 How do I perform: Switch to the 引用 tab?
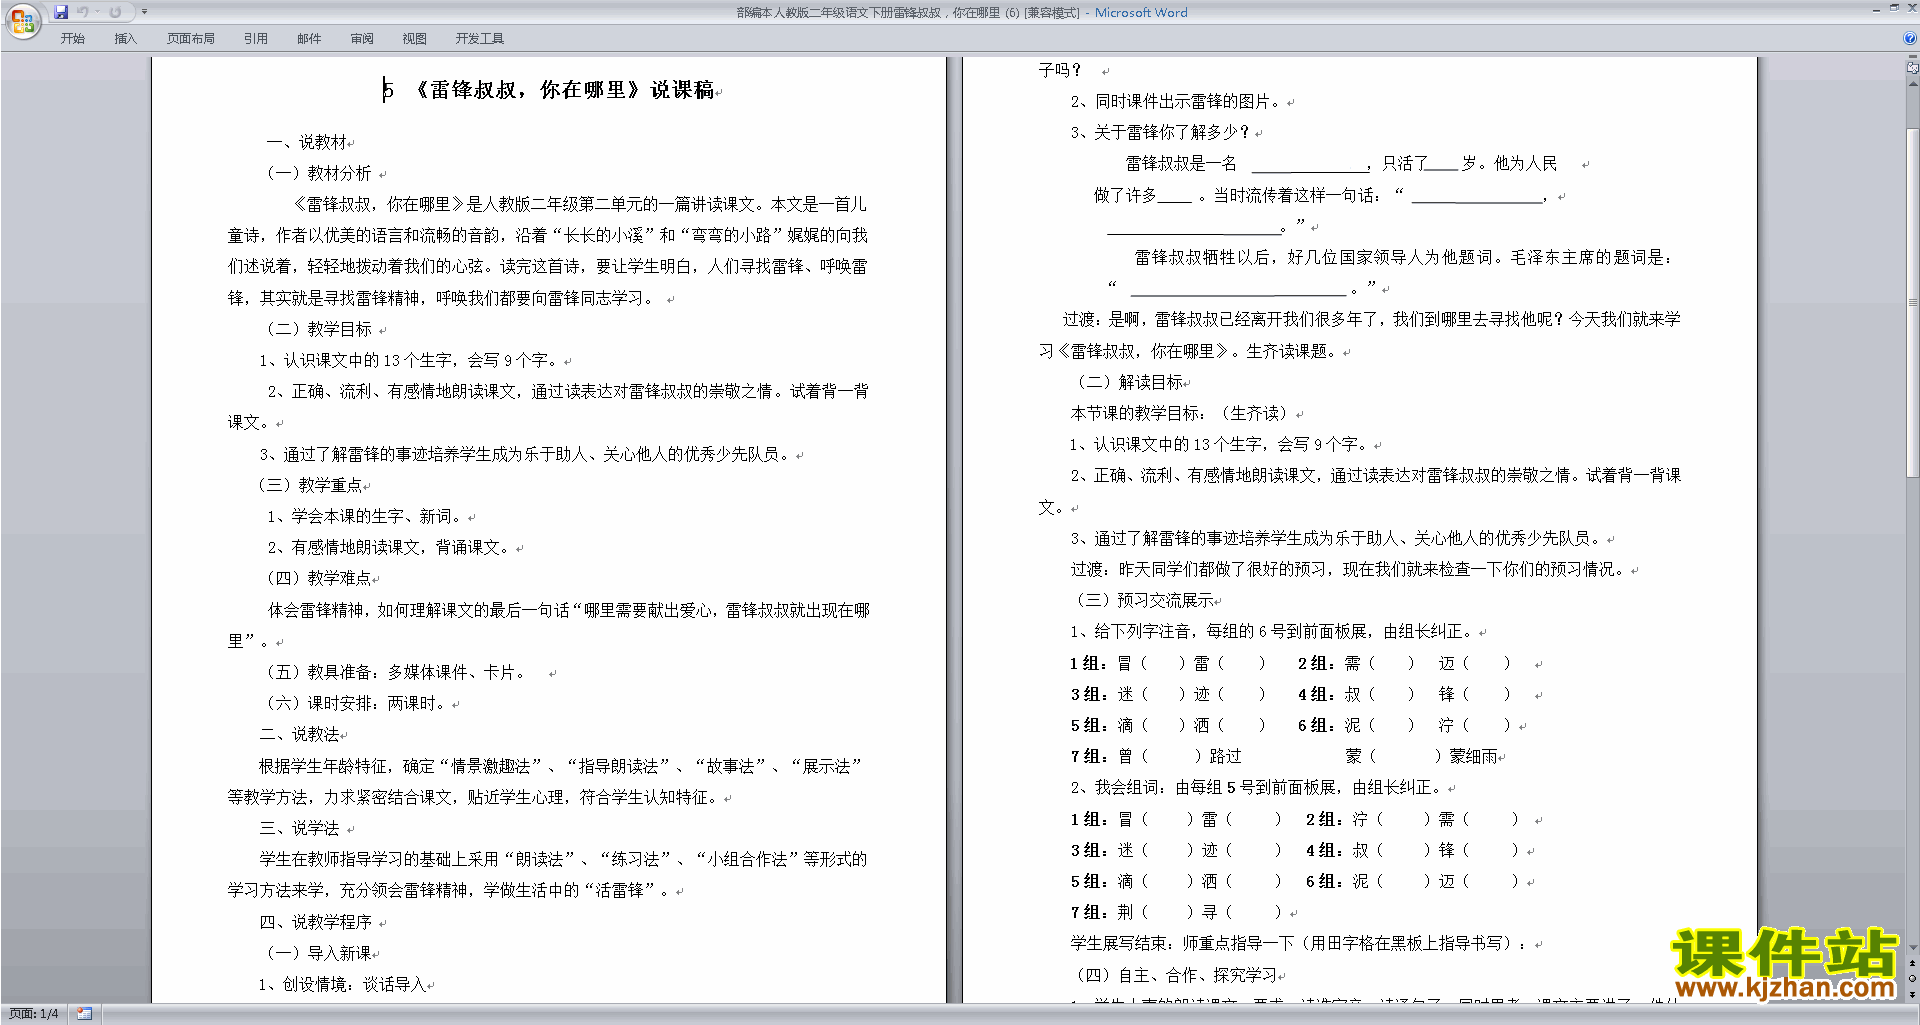point(255,38)
